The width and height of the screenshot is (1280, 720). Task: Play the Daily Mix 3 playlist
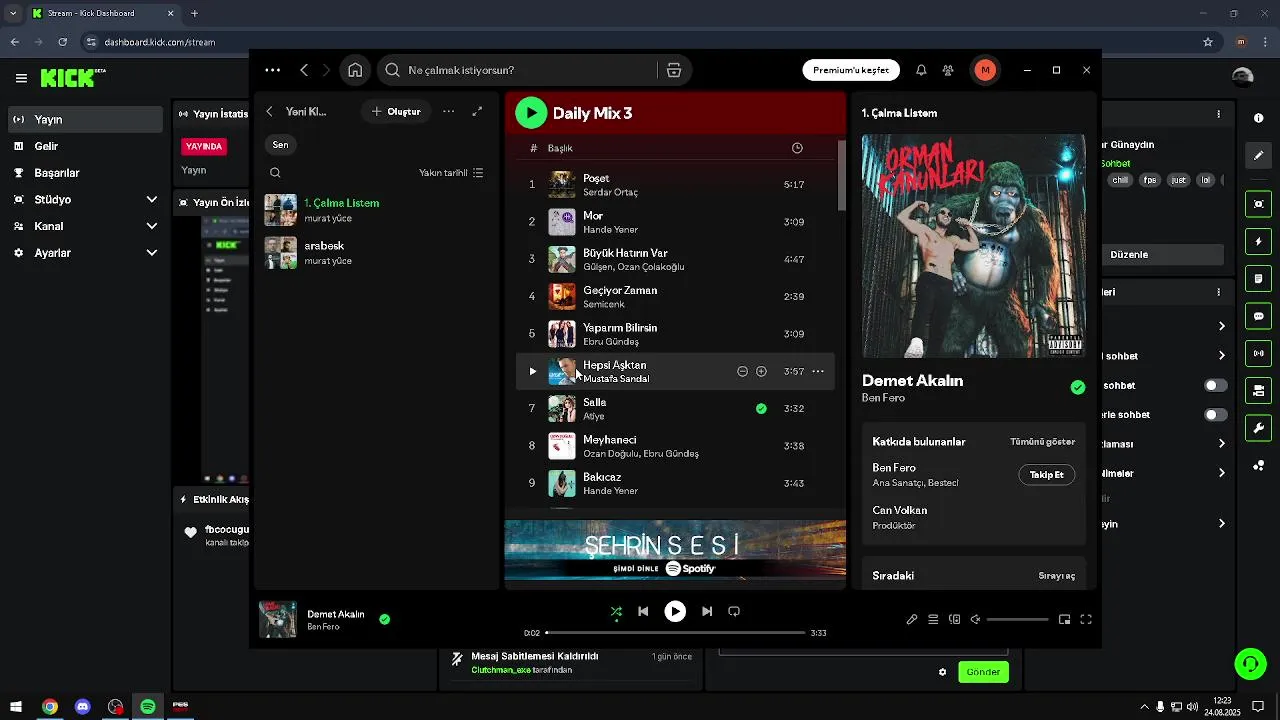[x=531, y=113]
